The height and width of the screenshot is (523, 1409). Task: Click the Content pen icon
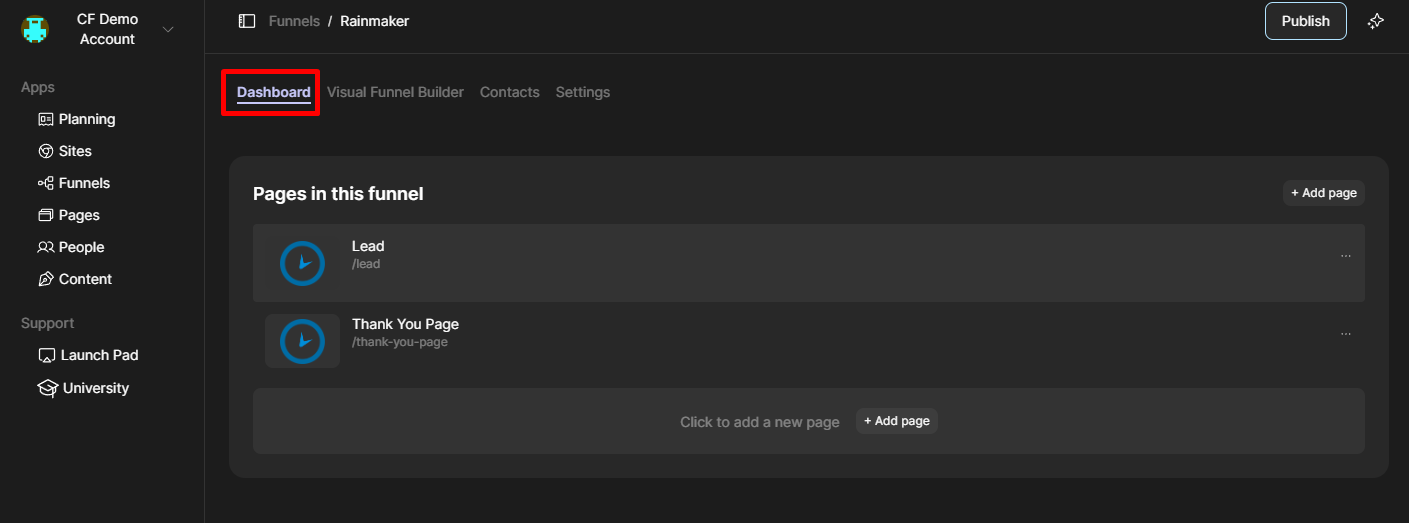point(46,279)
